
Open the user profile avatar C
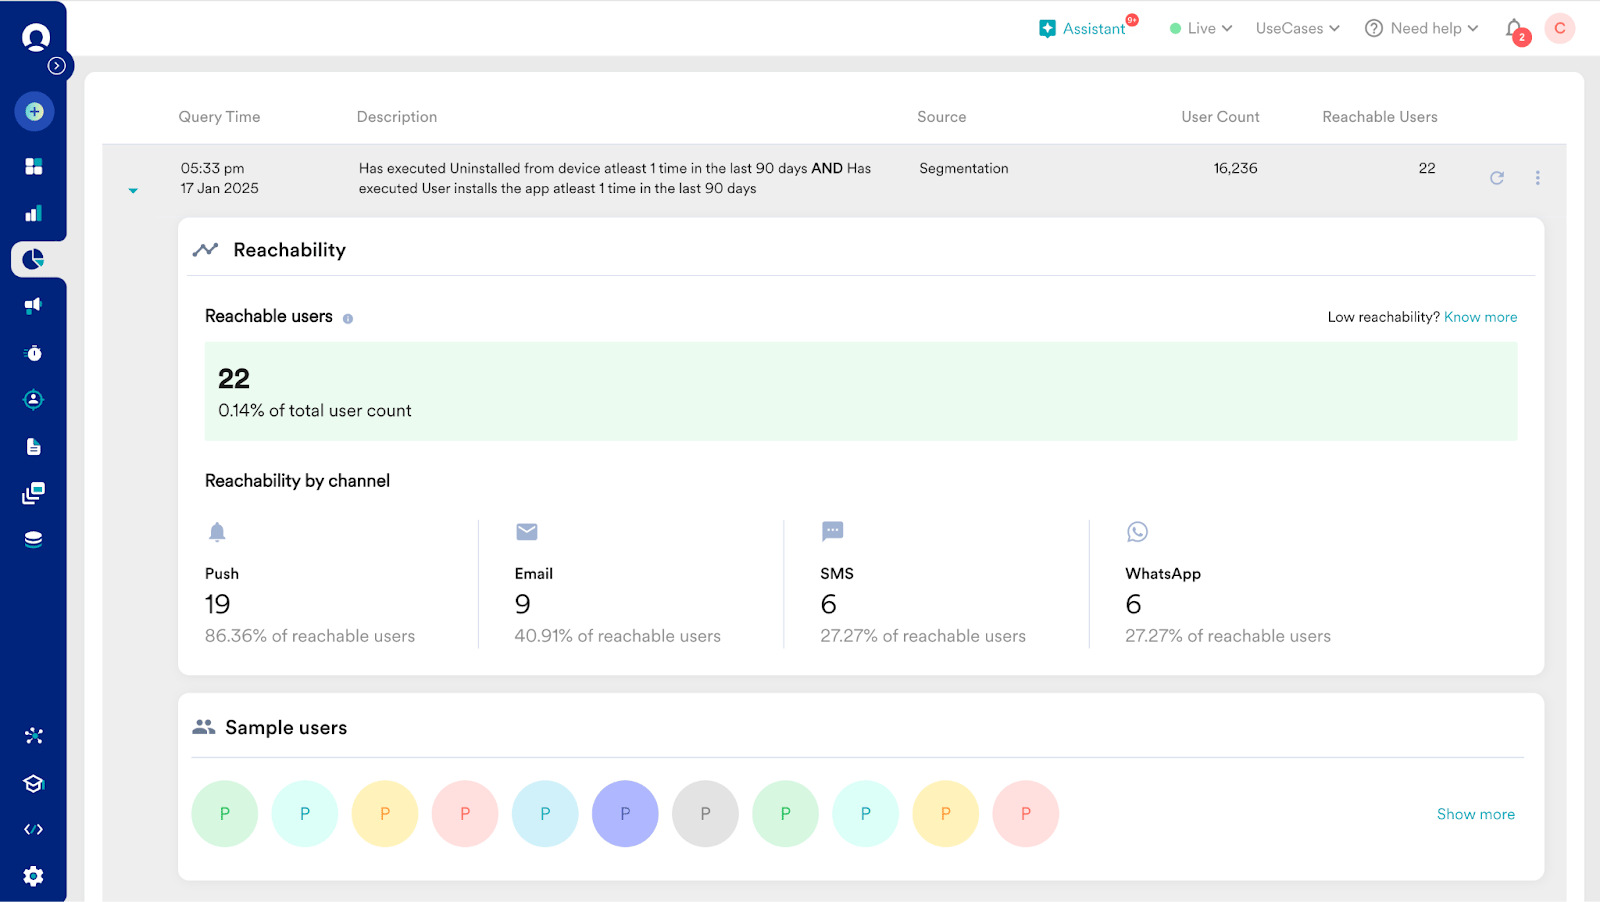tap(1560, 28)
